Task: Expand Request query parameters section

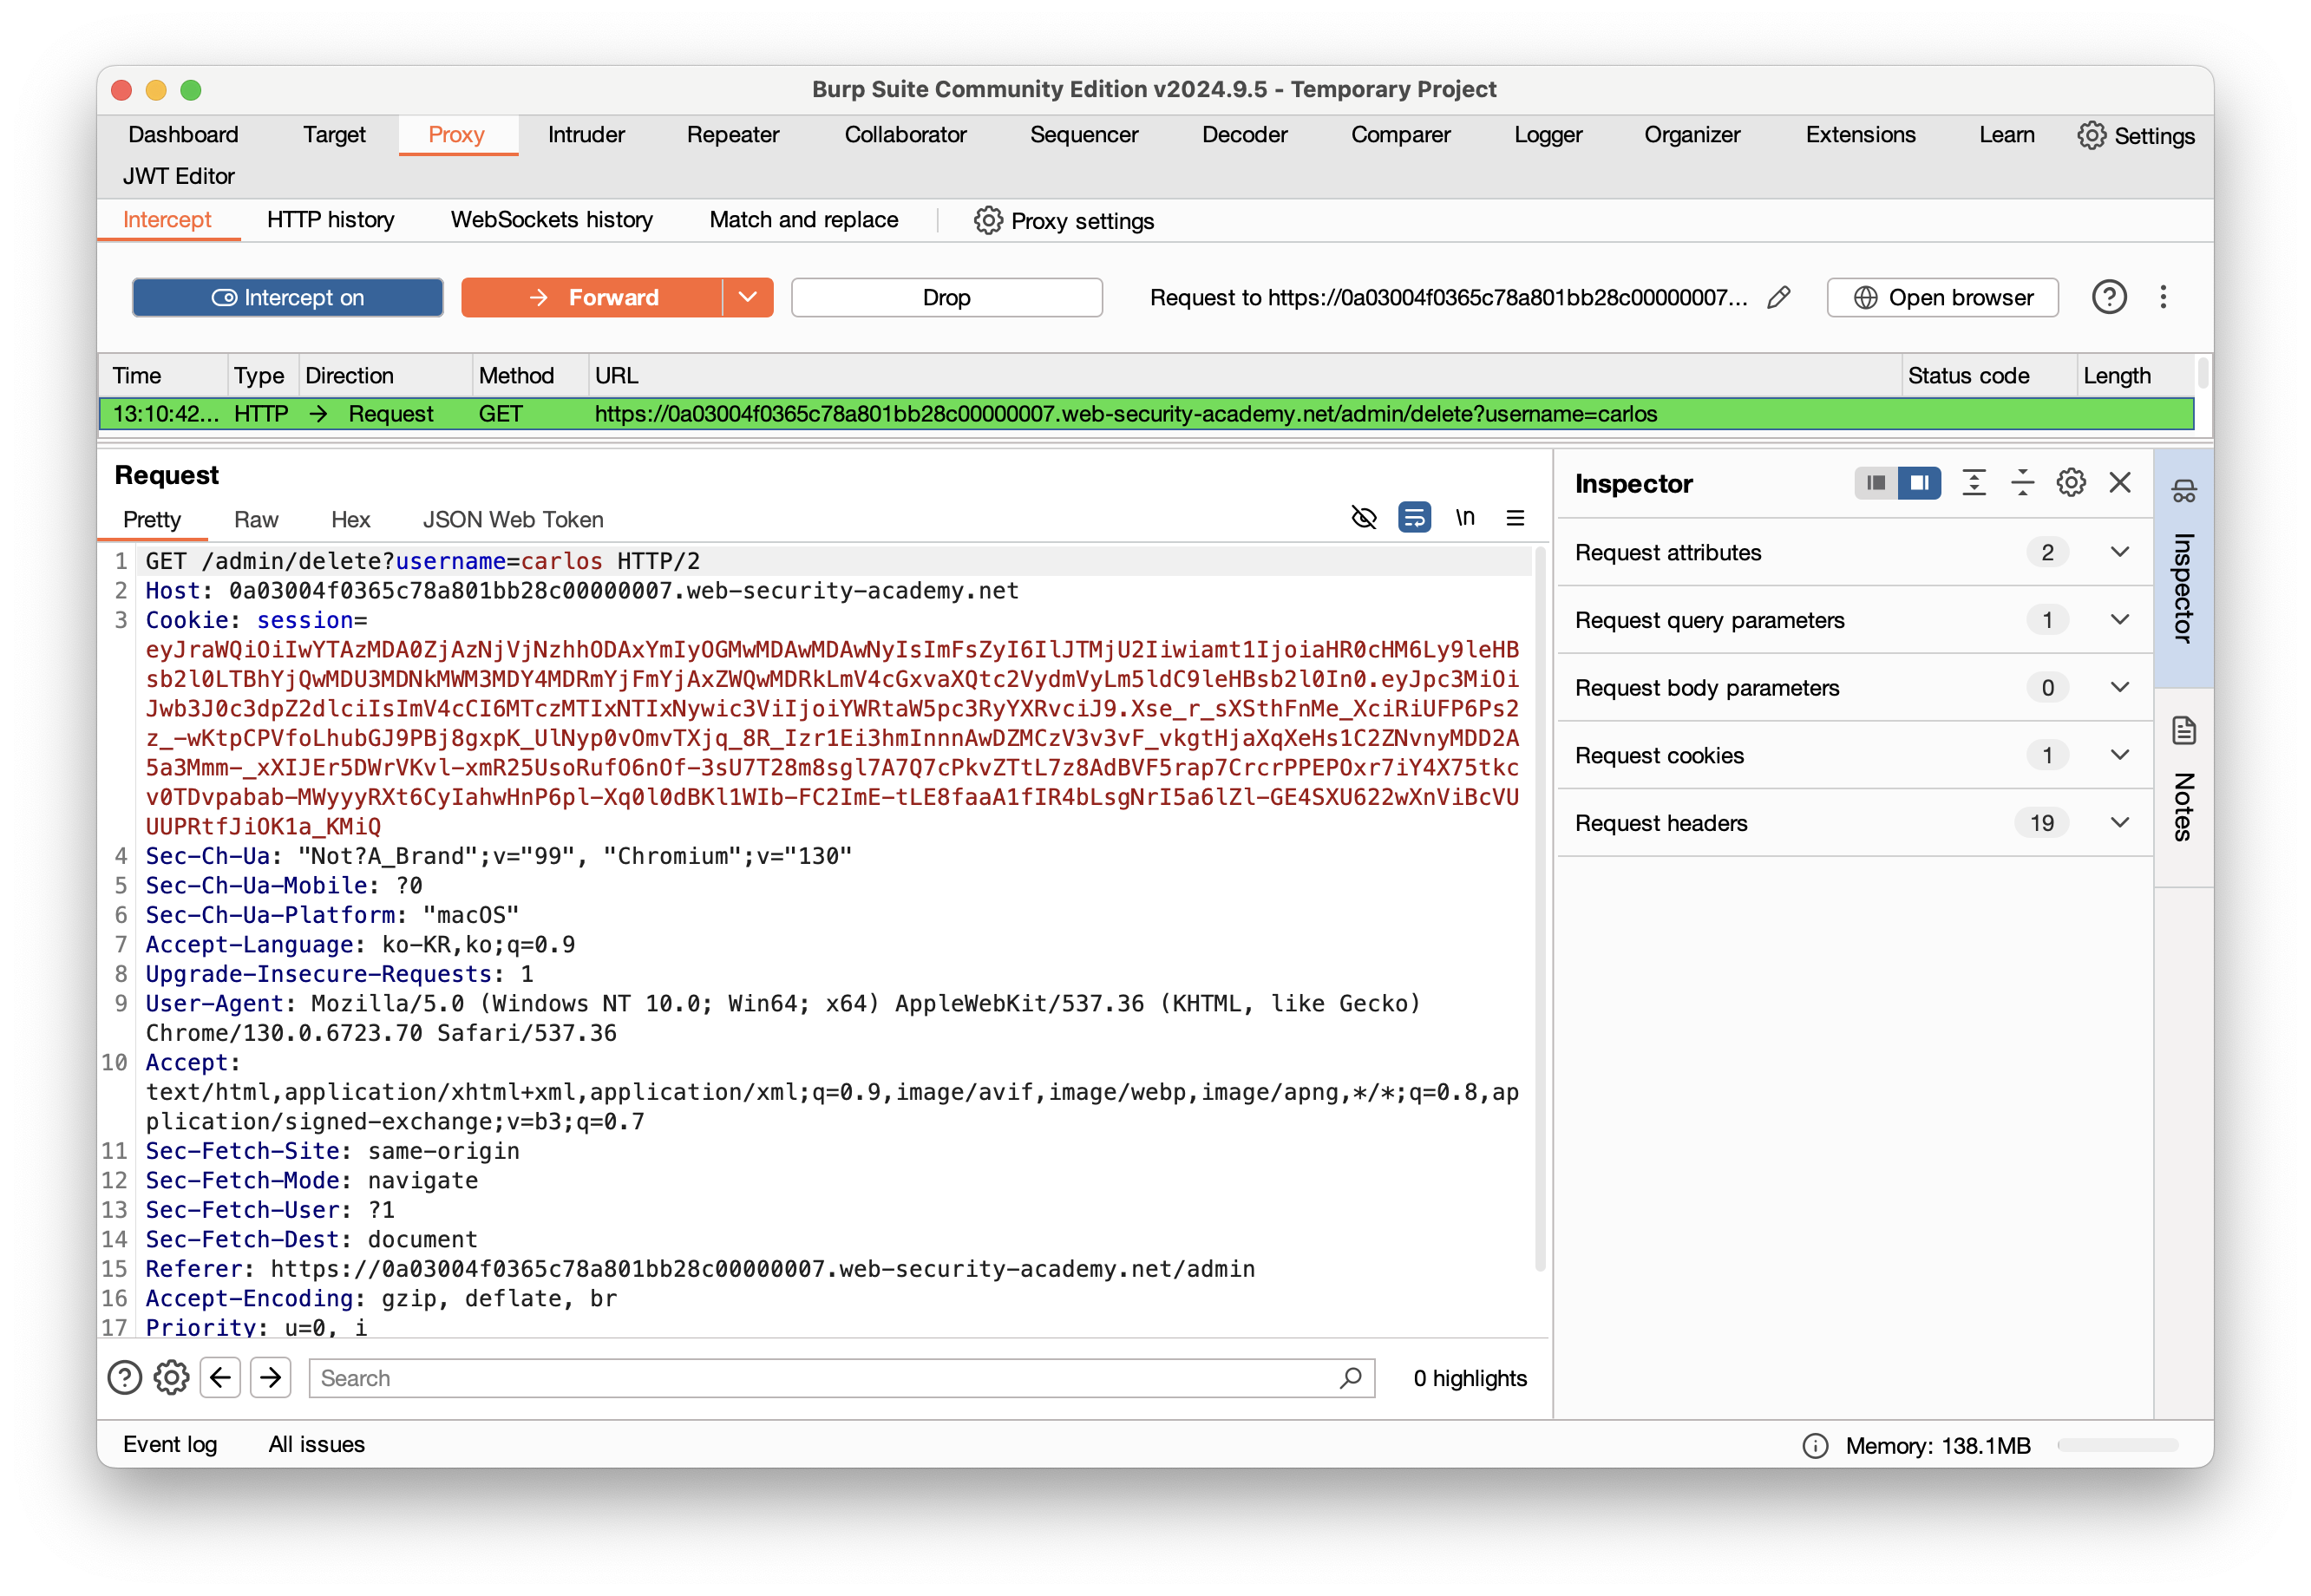Action: coord(2119,620)
